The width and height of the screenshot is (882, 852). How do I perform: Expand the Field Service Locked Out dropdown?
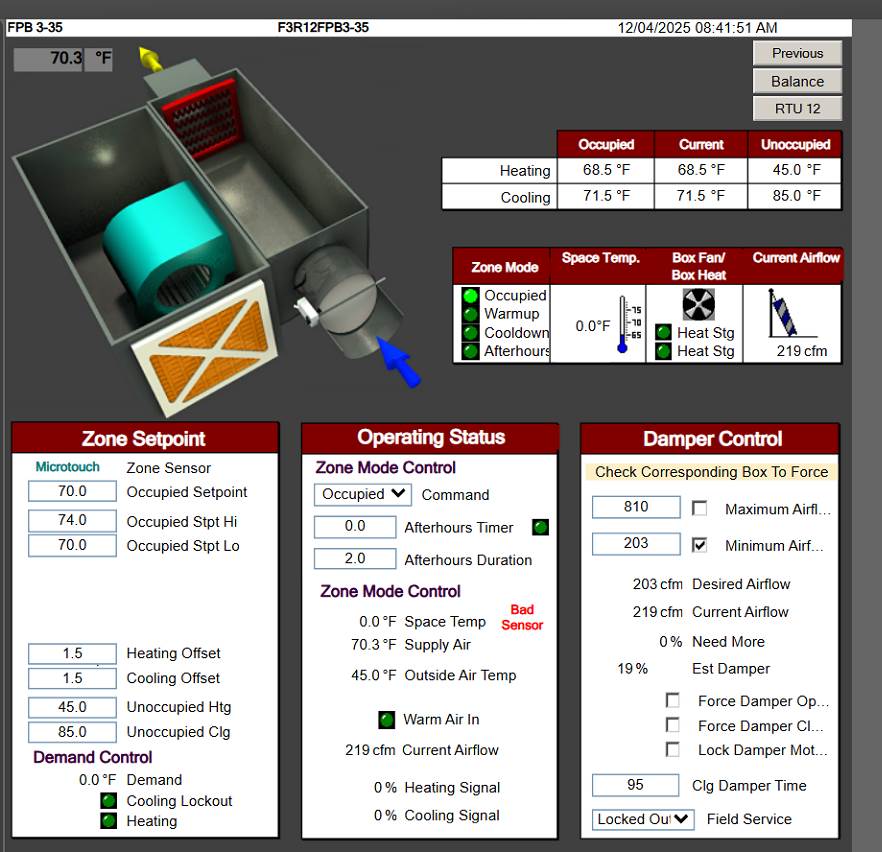[x=642, y=819]
